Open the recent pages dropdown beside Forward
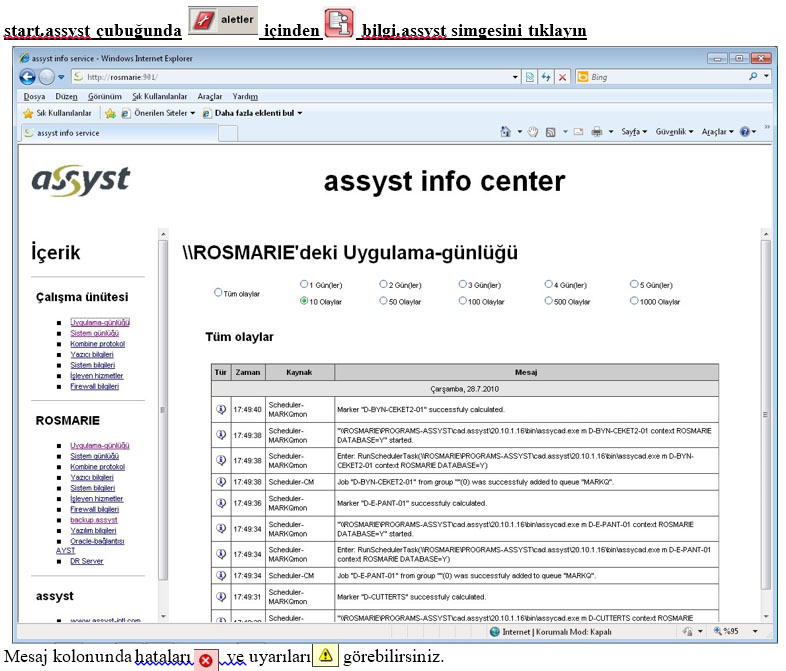The width and height of the screenshot is (786, 671). [61, 77]
